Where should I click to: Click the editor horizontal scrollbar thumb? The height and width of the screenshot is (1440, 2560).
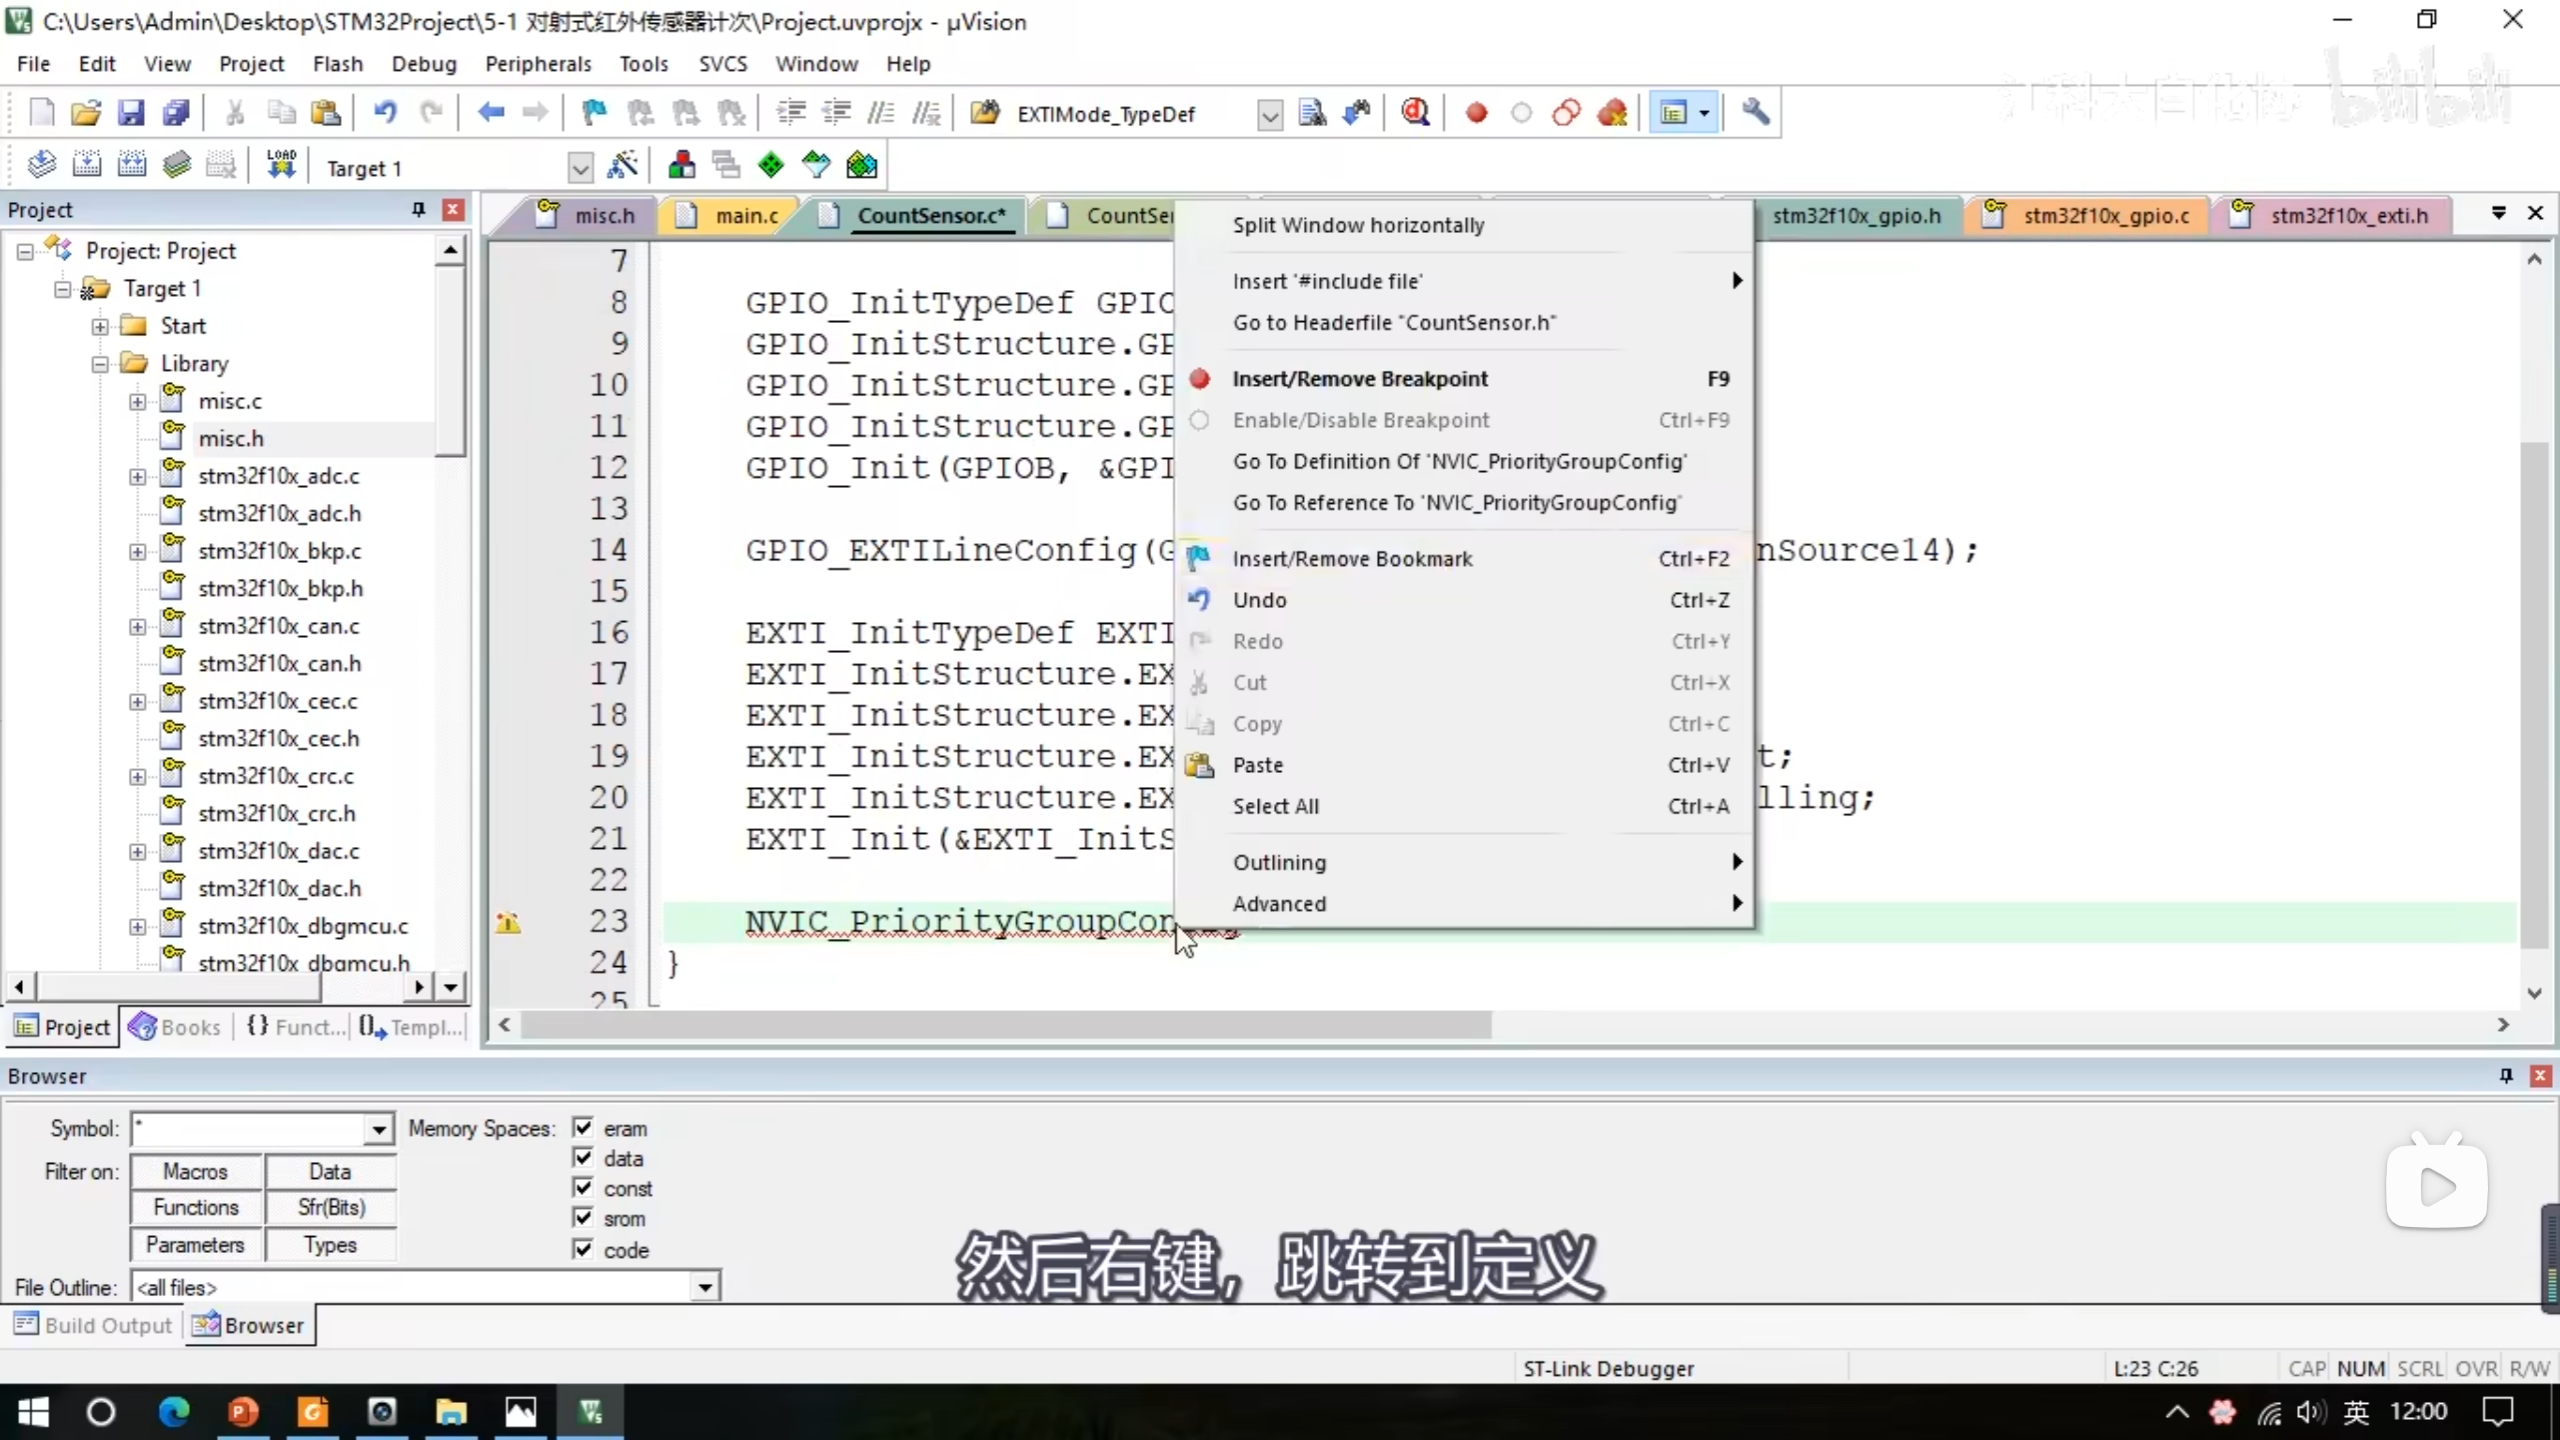click(x=1005, y=1025)
